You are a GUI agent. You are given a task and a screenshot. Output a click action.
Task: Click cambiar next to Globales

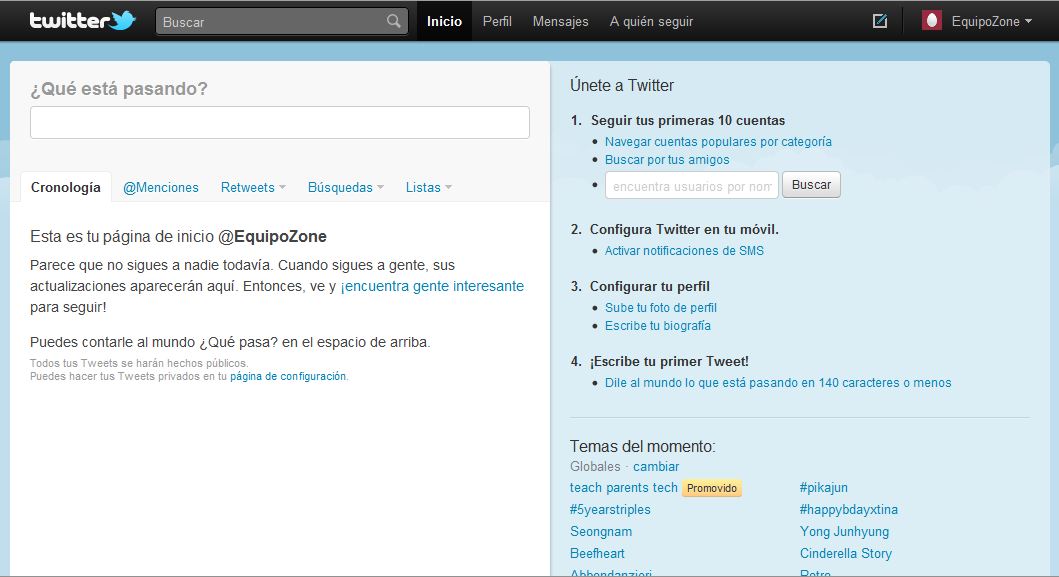pos(656,466)
